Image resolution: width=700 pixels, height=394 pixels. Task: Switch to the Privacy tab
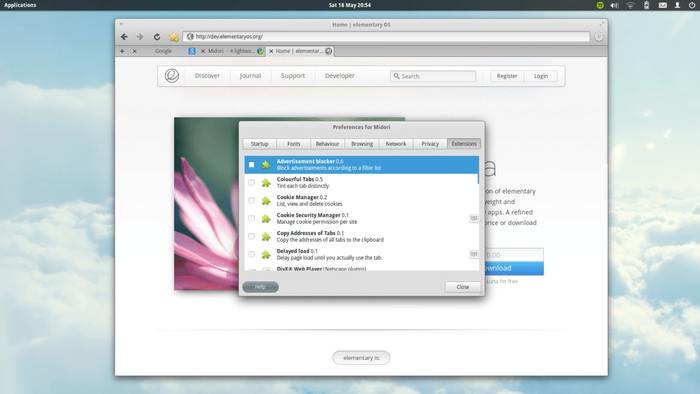[430, 144]
